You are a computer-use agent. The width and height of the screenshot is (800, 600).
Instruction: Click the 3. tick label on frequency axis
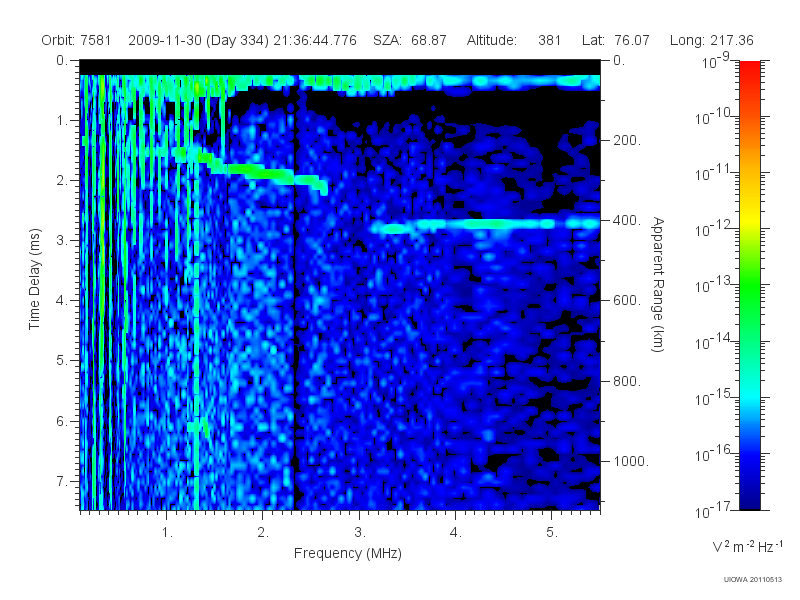click(x=360, y=533)
